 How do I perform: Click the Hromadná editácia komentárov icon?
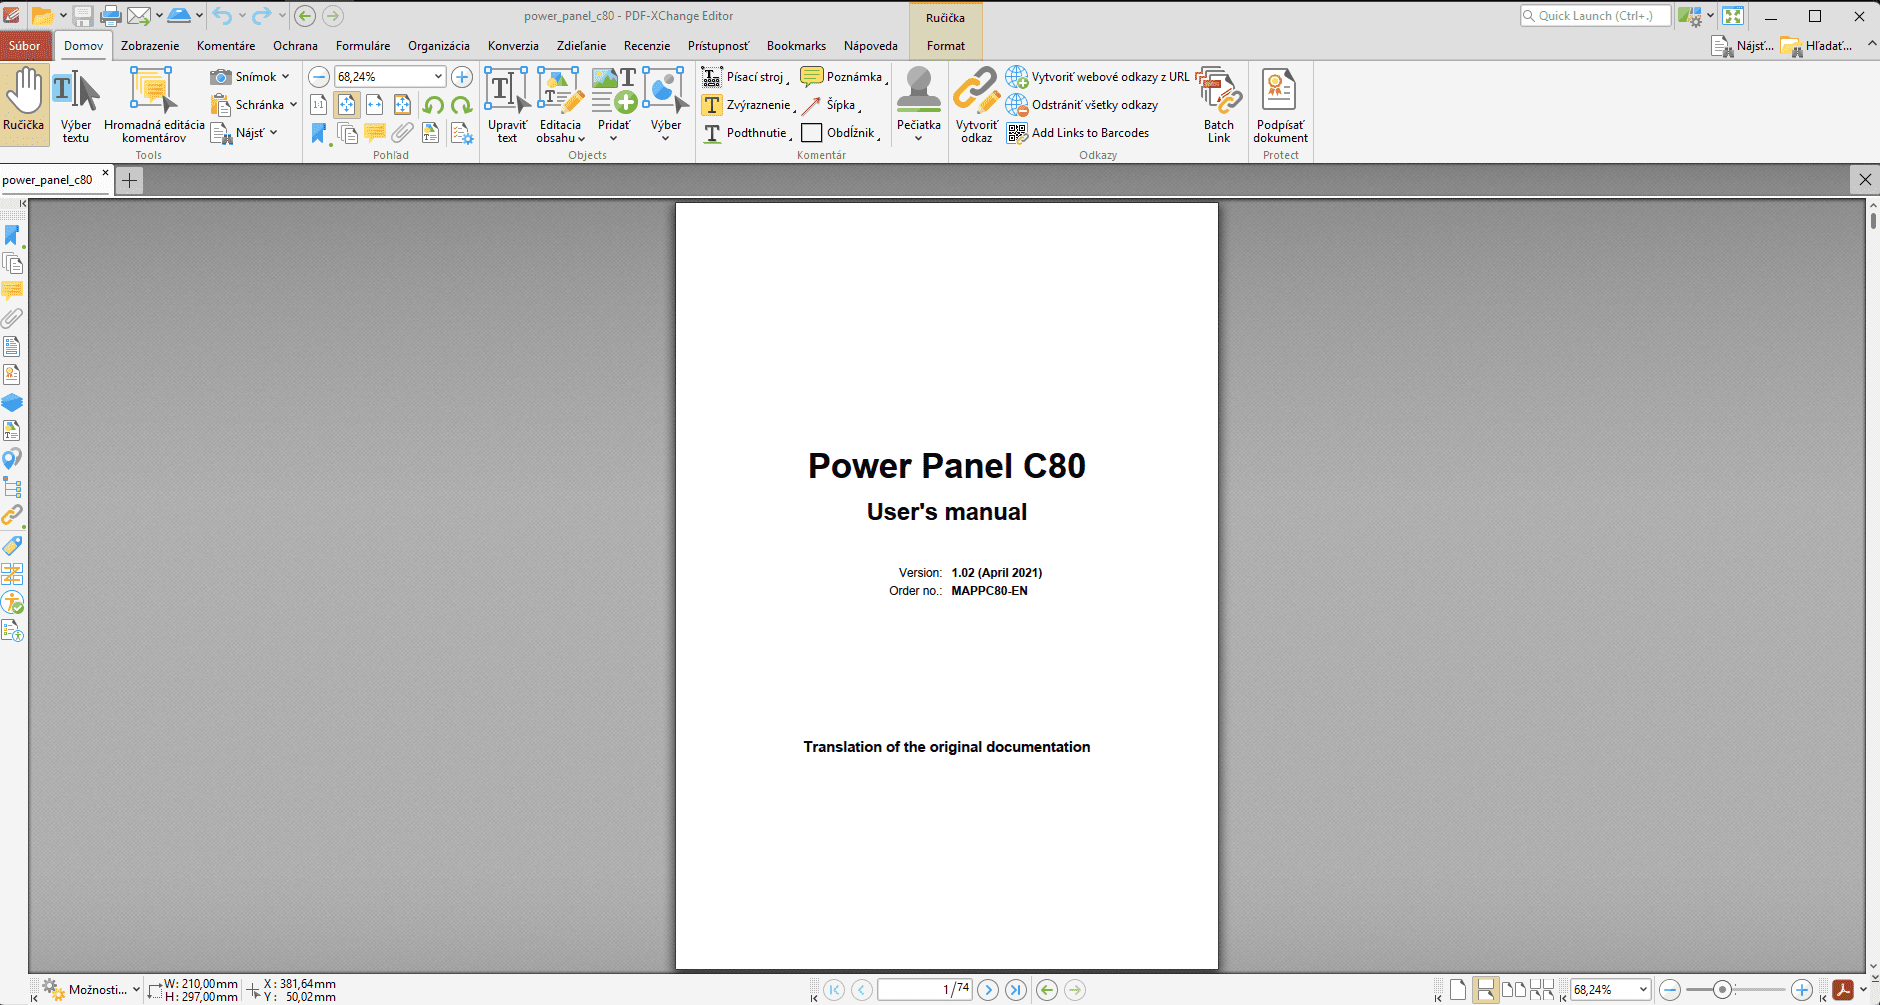(x=153, y=104)
